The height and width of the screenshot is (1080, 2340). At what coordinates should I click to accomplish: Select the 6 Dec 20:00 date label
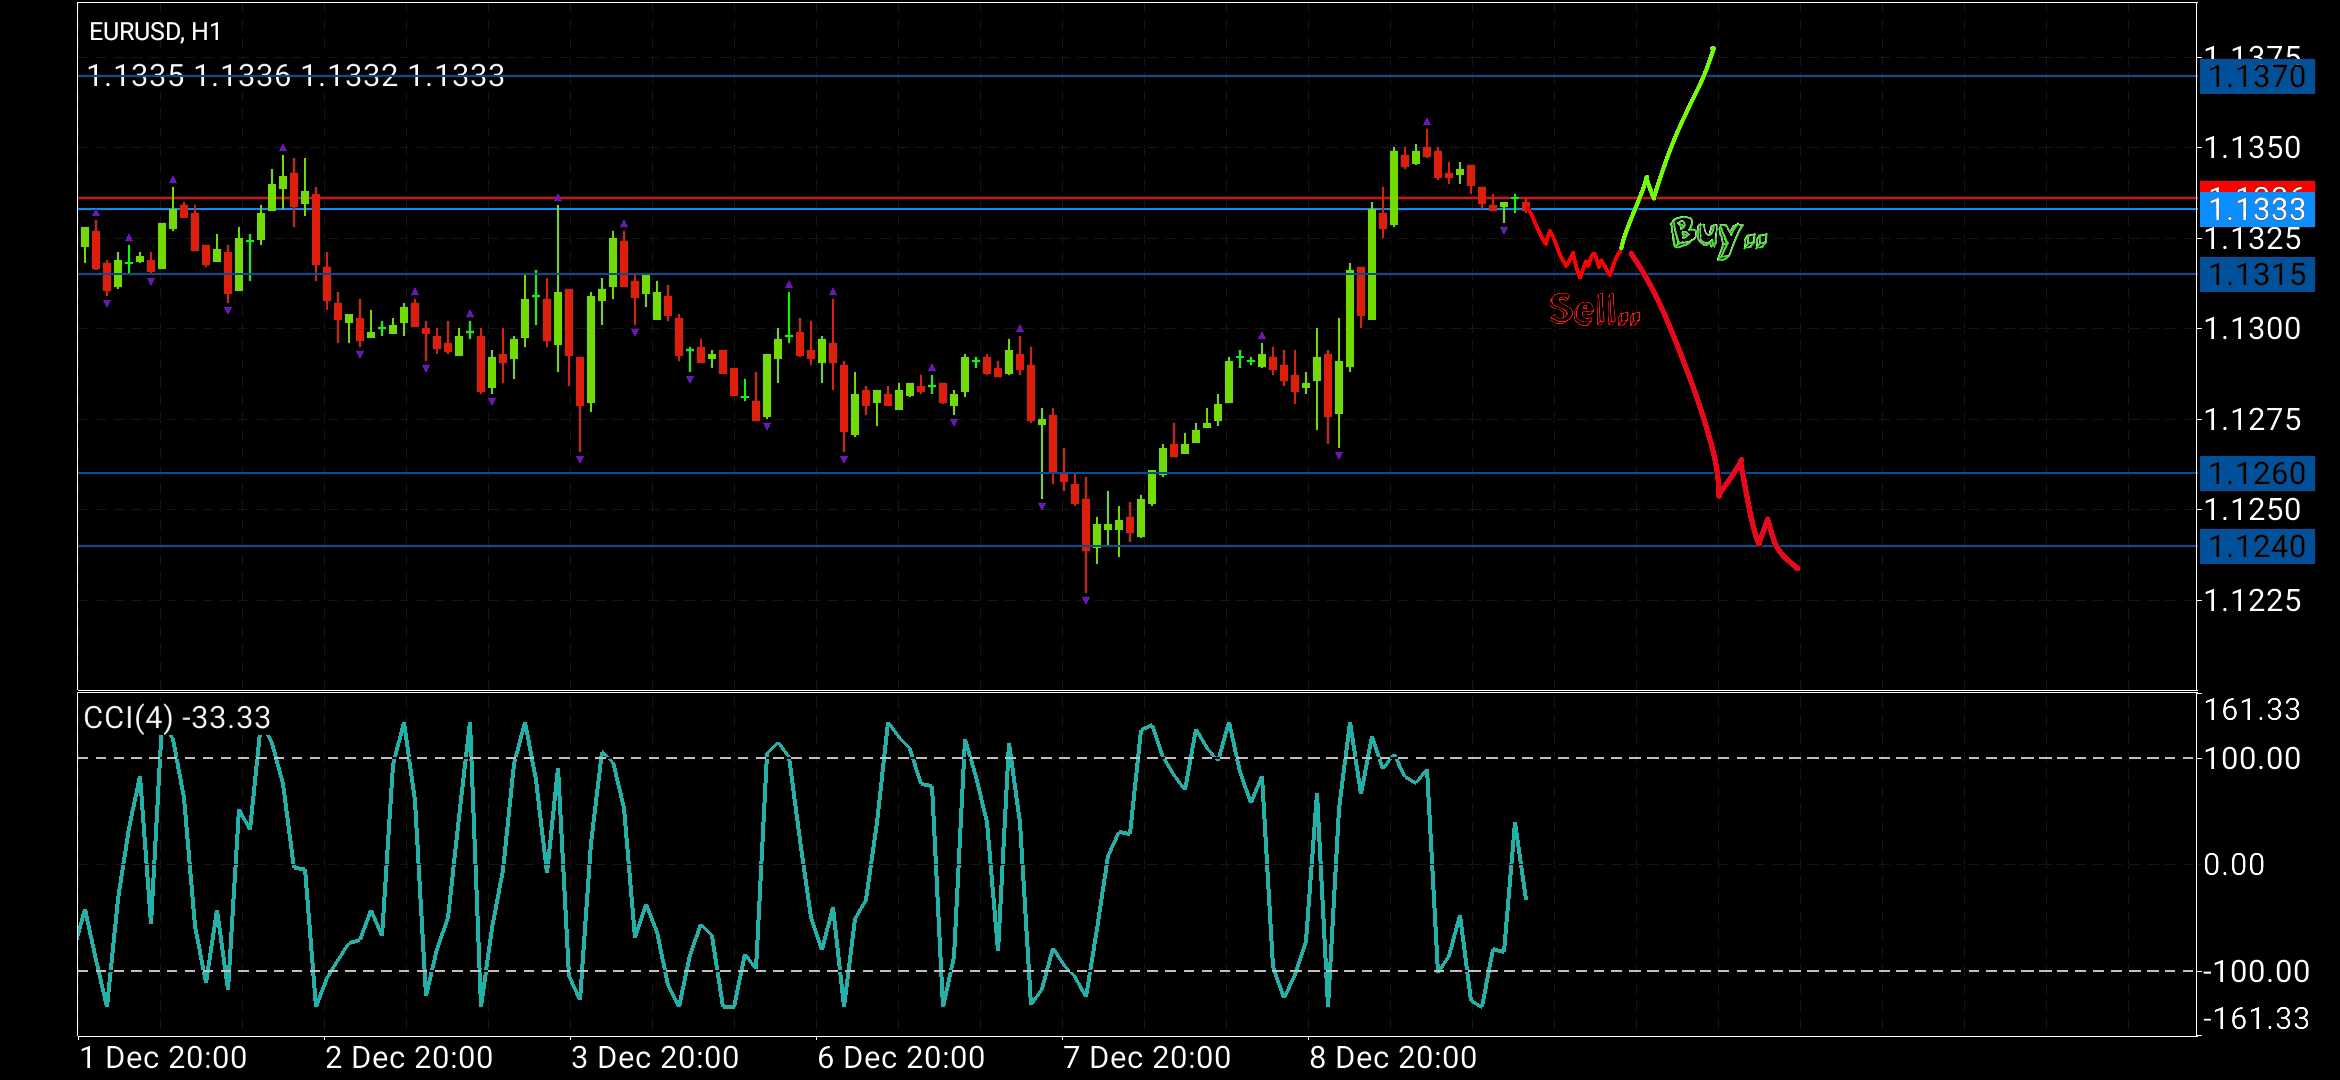point(901,1057)
